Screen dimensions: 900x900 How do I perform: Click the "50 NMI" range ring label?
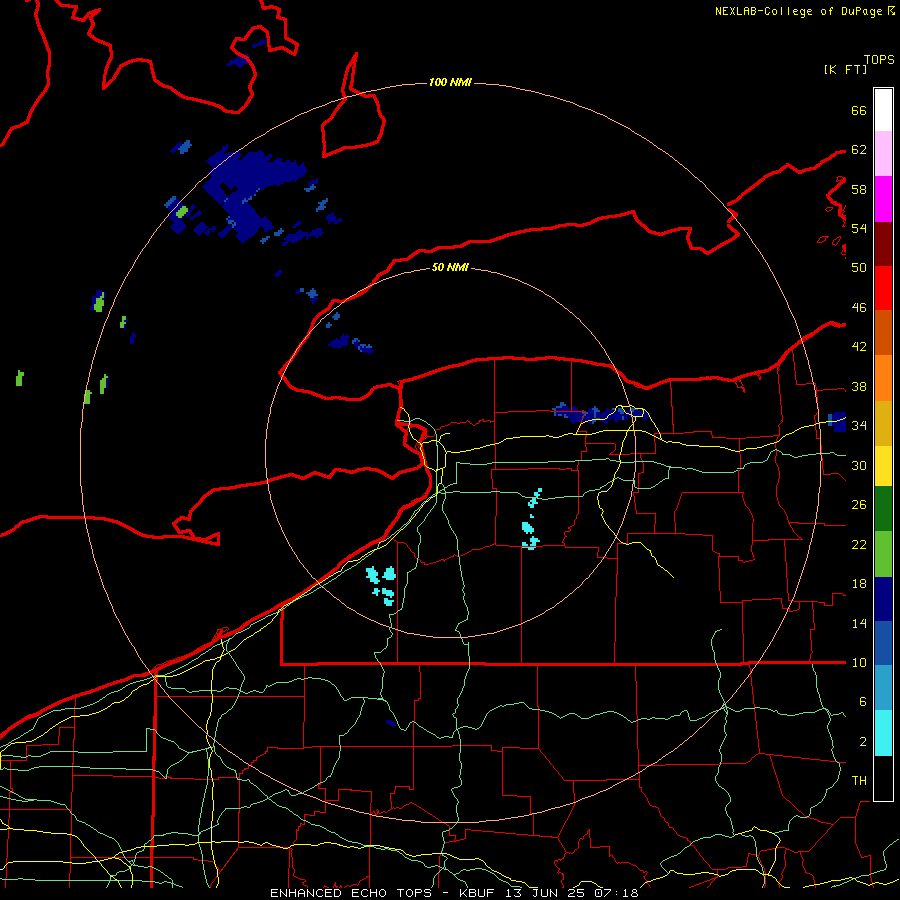(x=450, y=267)
